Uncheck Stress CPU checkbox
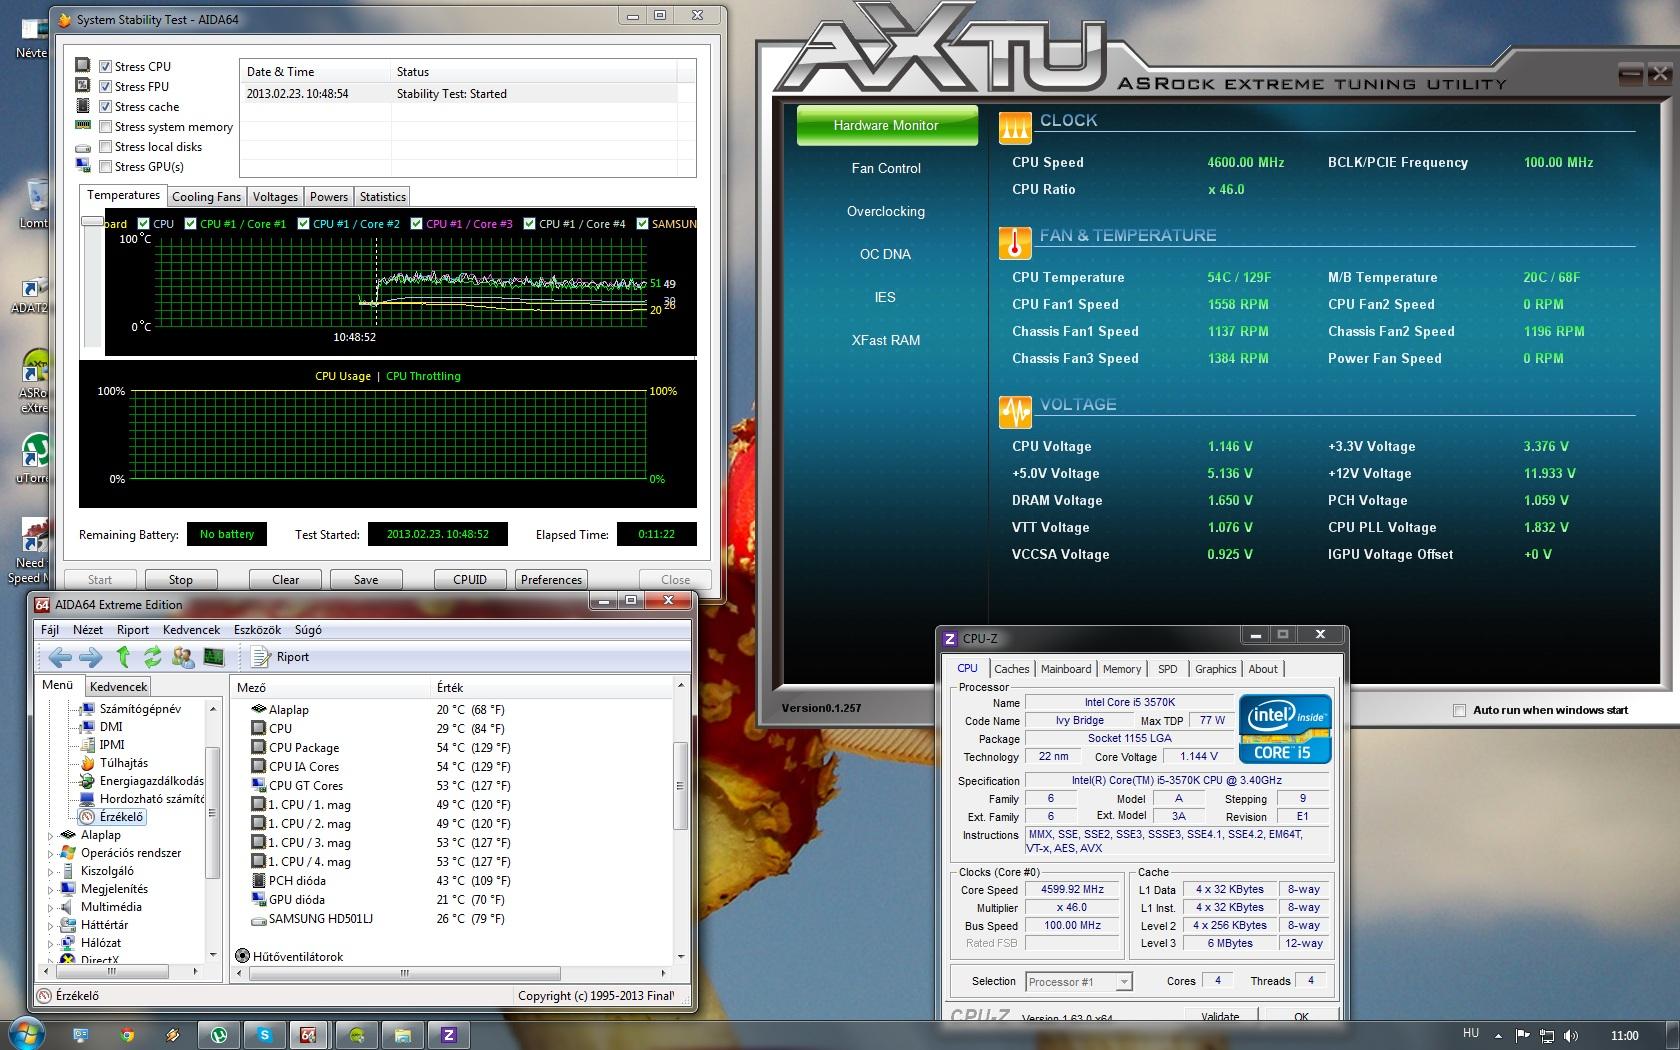 (x=105, y=66)
